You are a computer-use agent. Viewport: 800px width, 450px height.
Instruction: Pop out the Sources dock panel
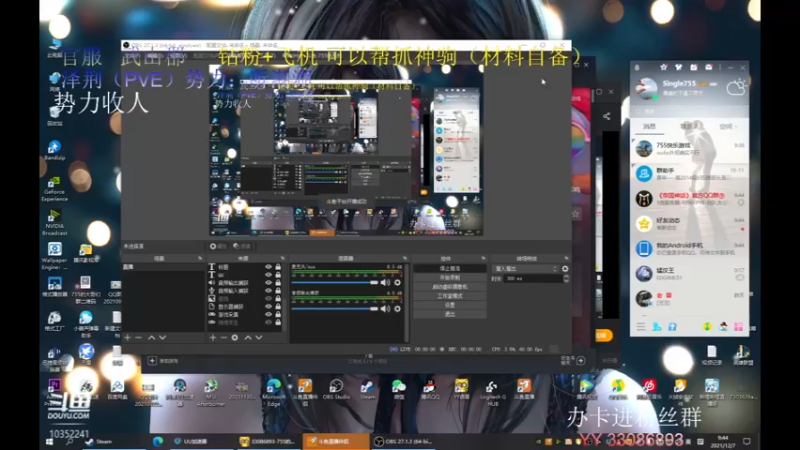click(x=282, y=259)
